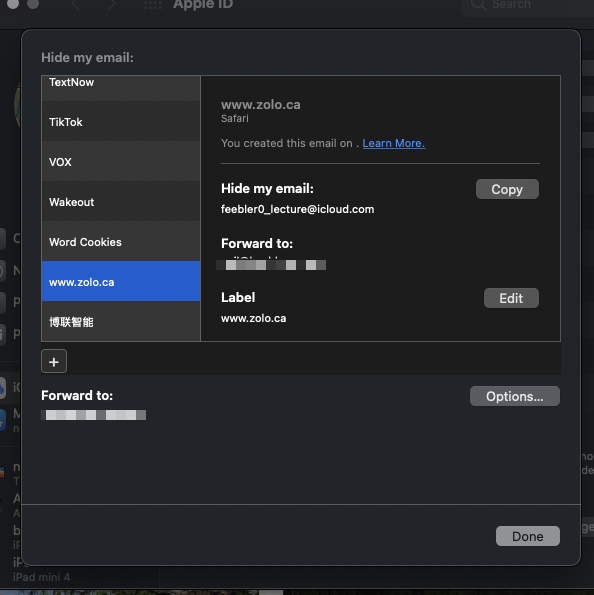
Task: Select Wakeout in the list
Action: pos(121,201)
